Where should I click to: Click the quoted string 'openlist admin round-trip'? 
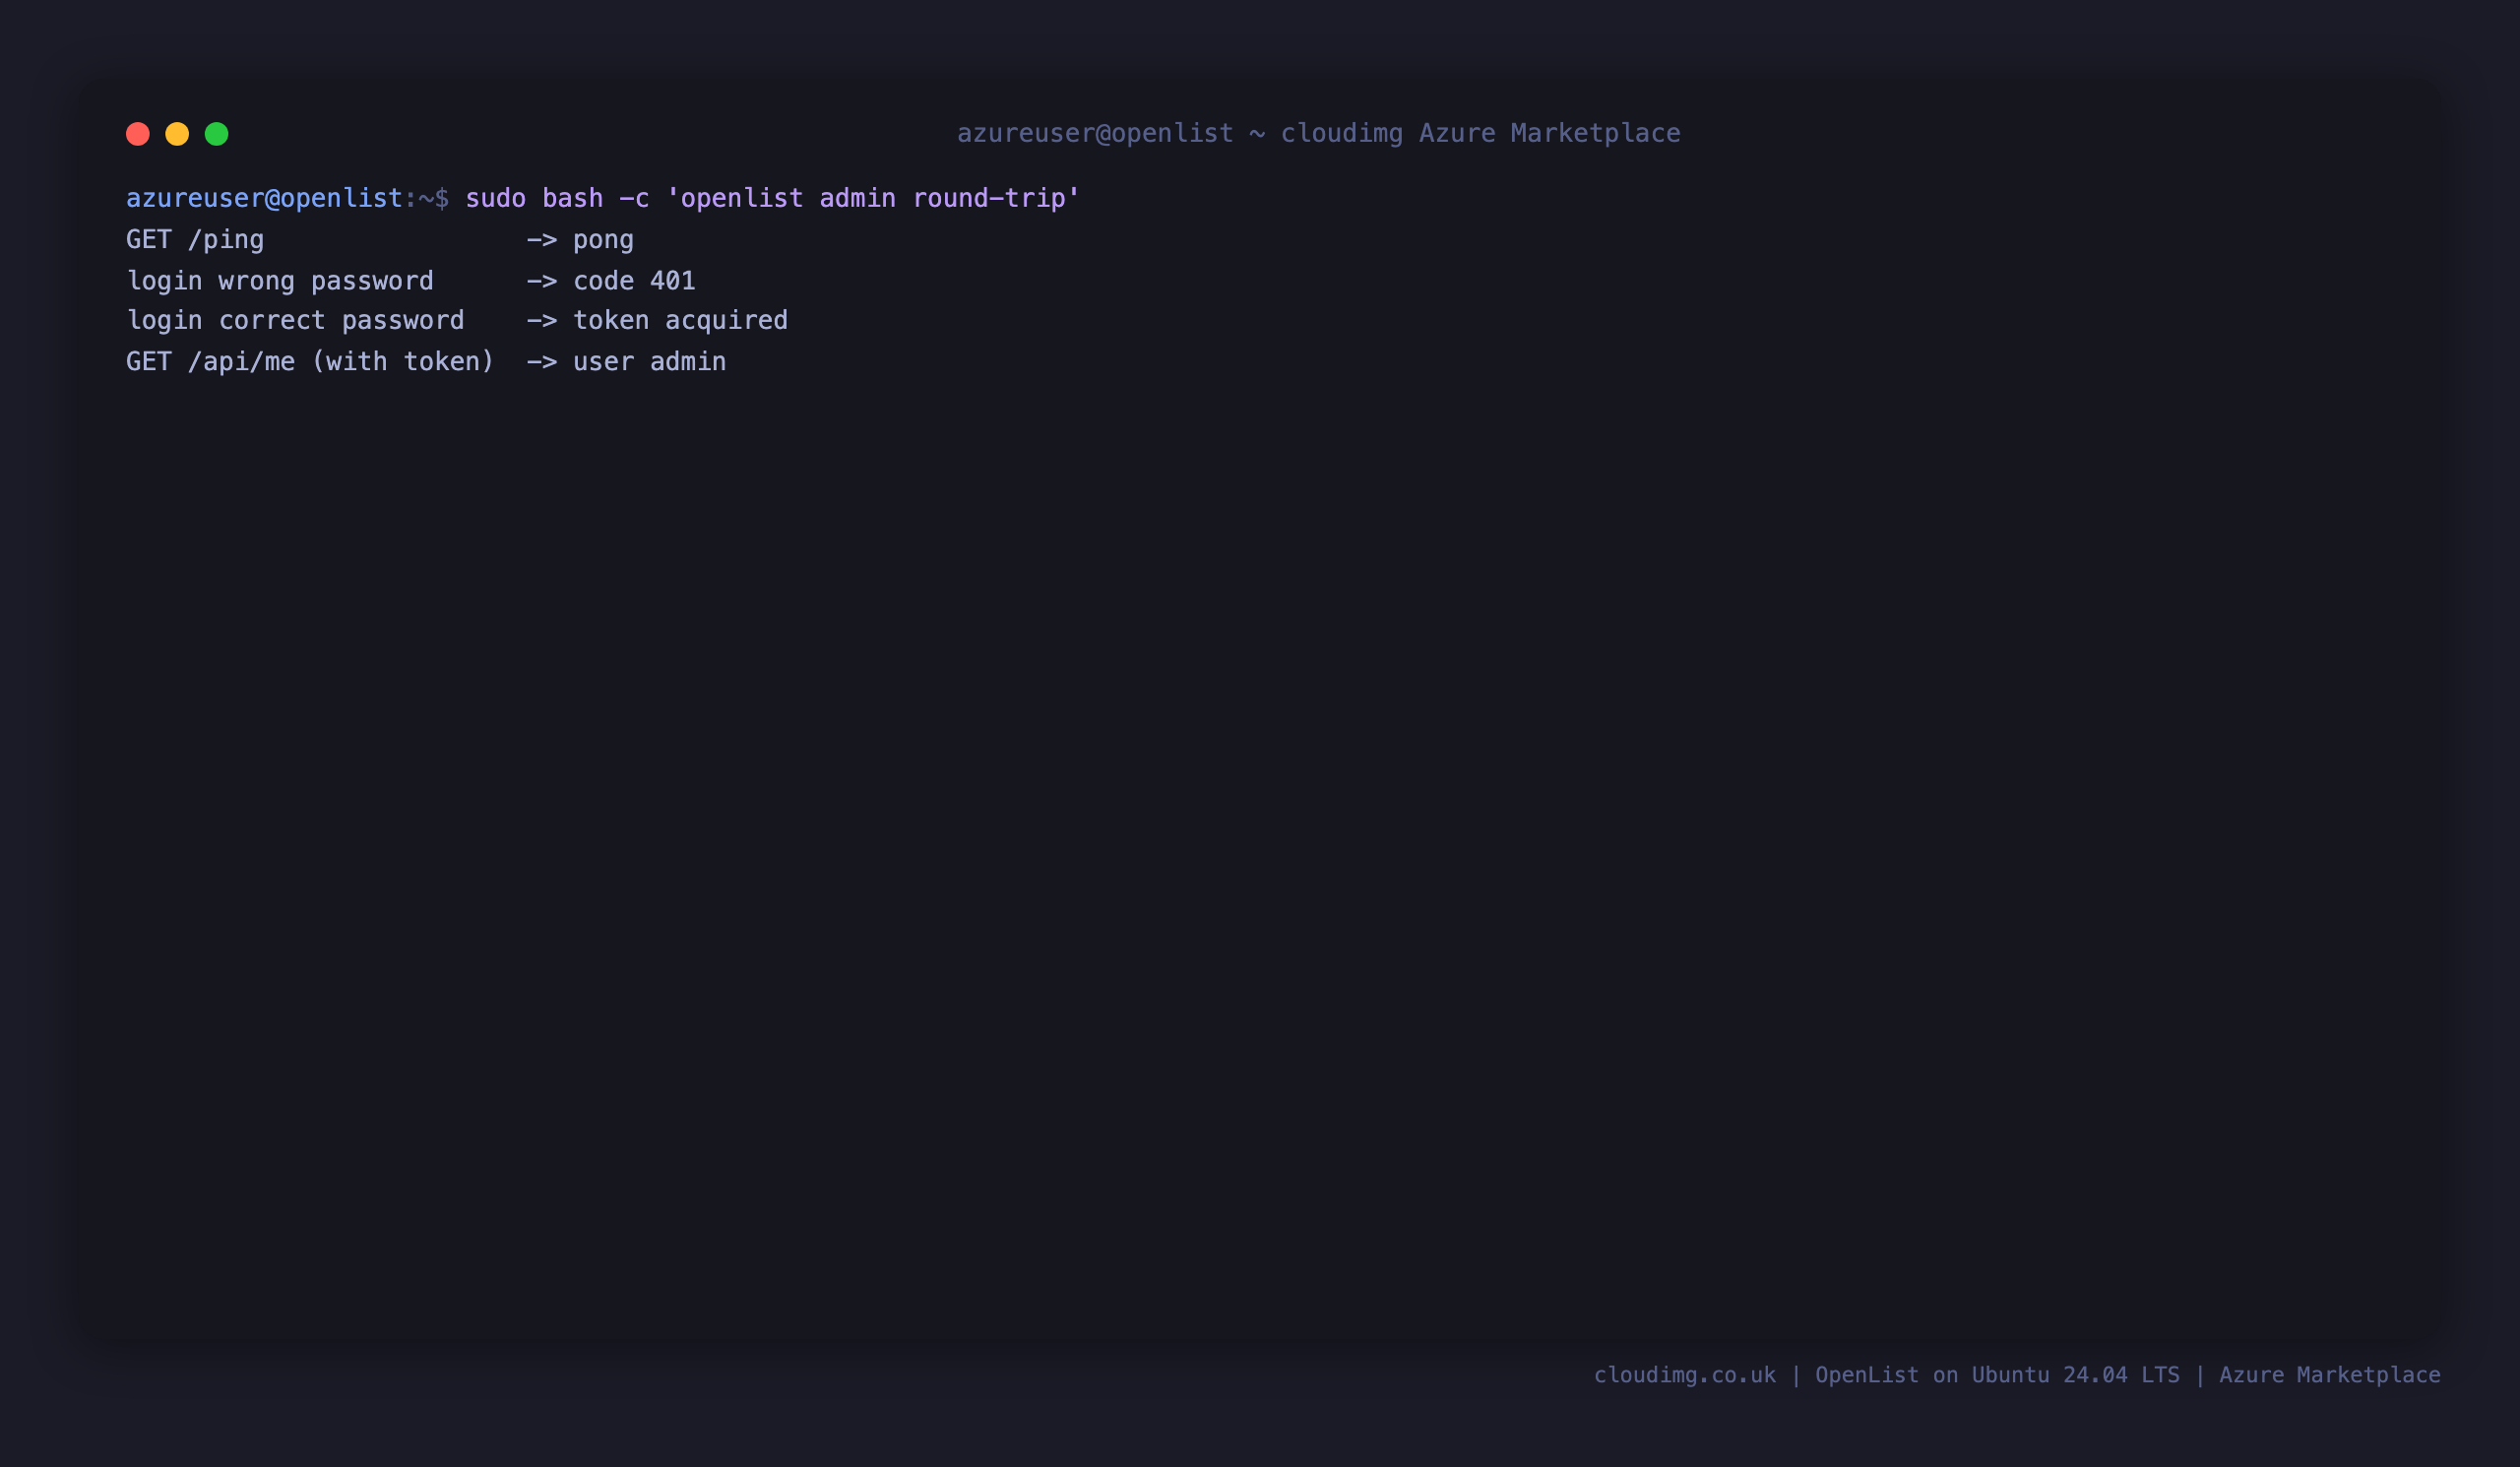[x=873, y=198]
